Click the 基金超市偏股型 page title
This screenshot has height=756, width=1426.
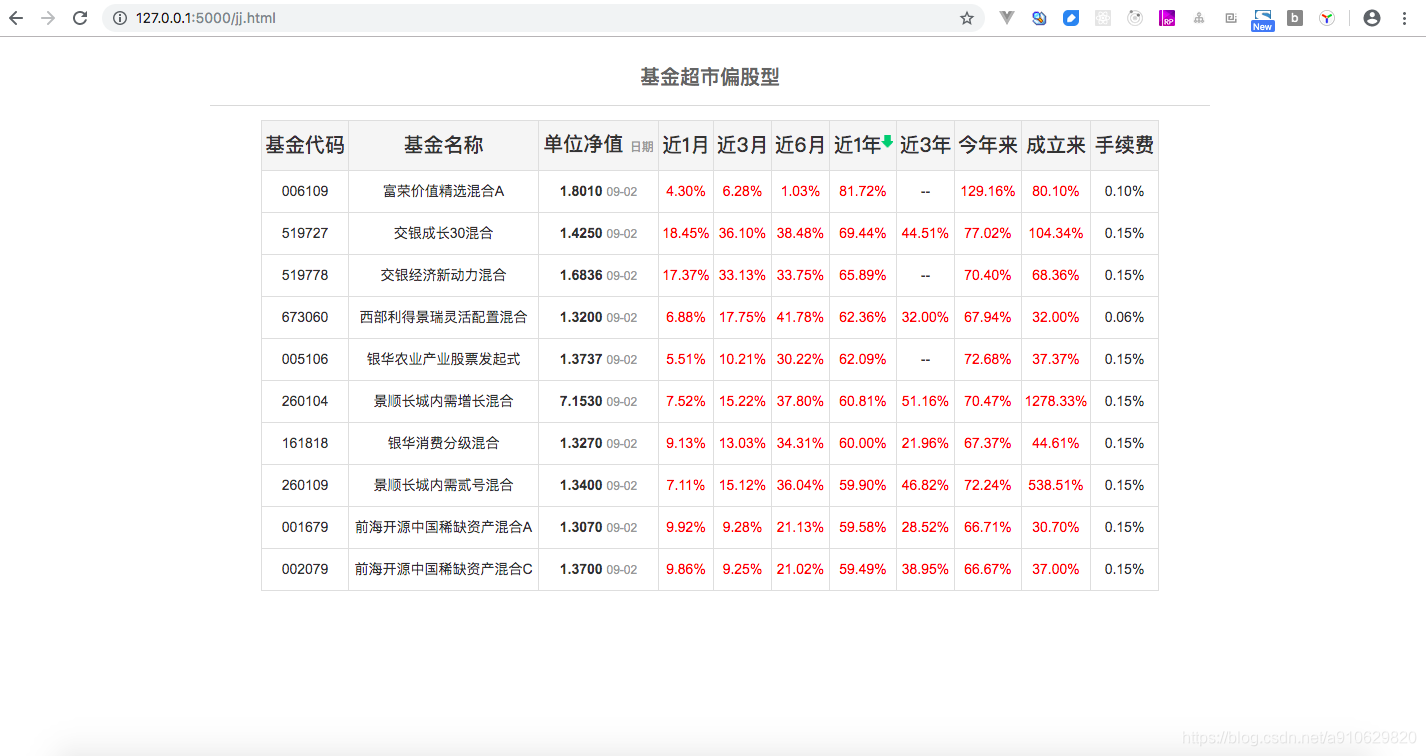710,77
